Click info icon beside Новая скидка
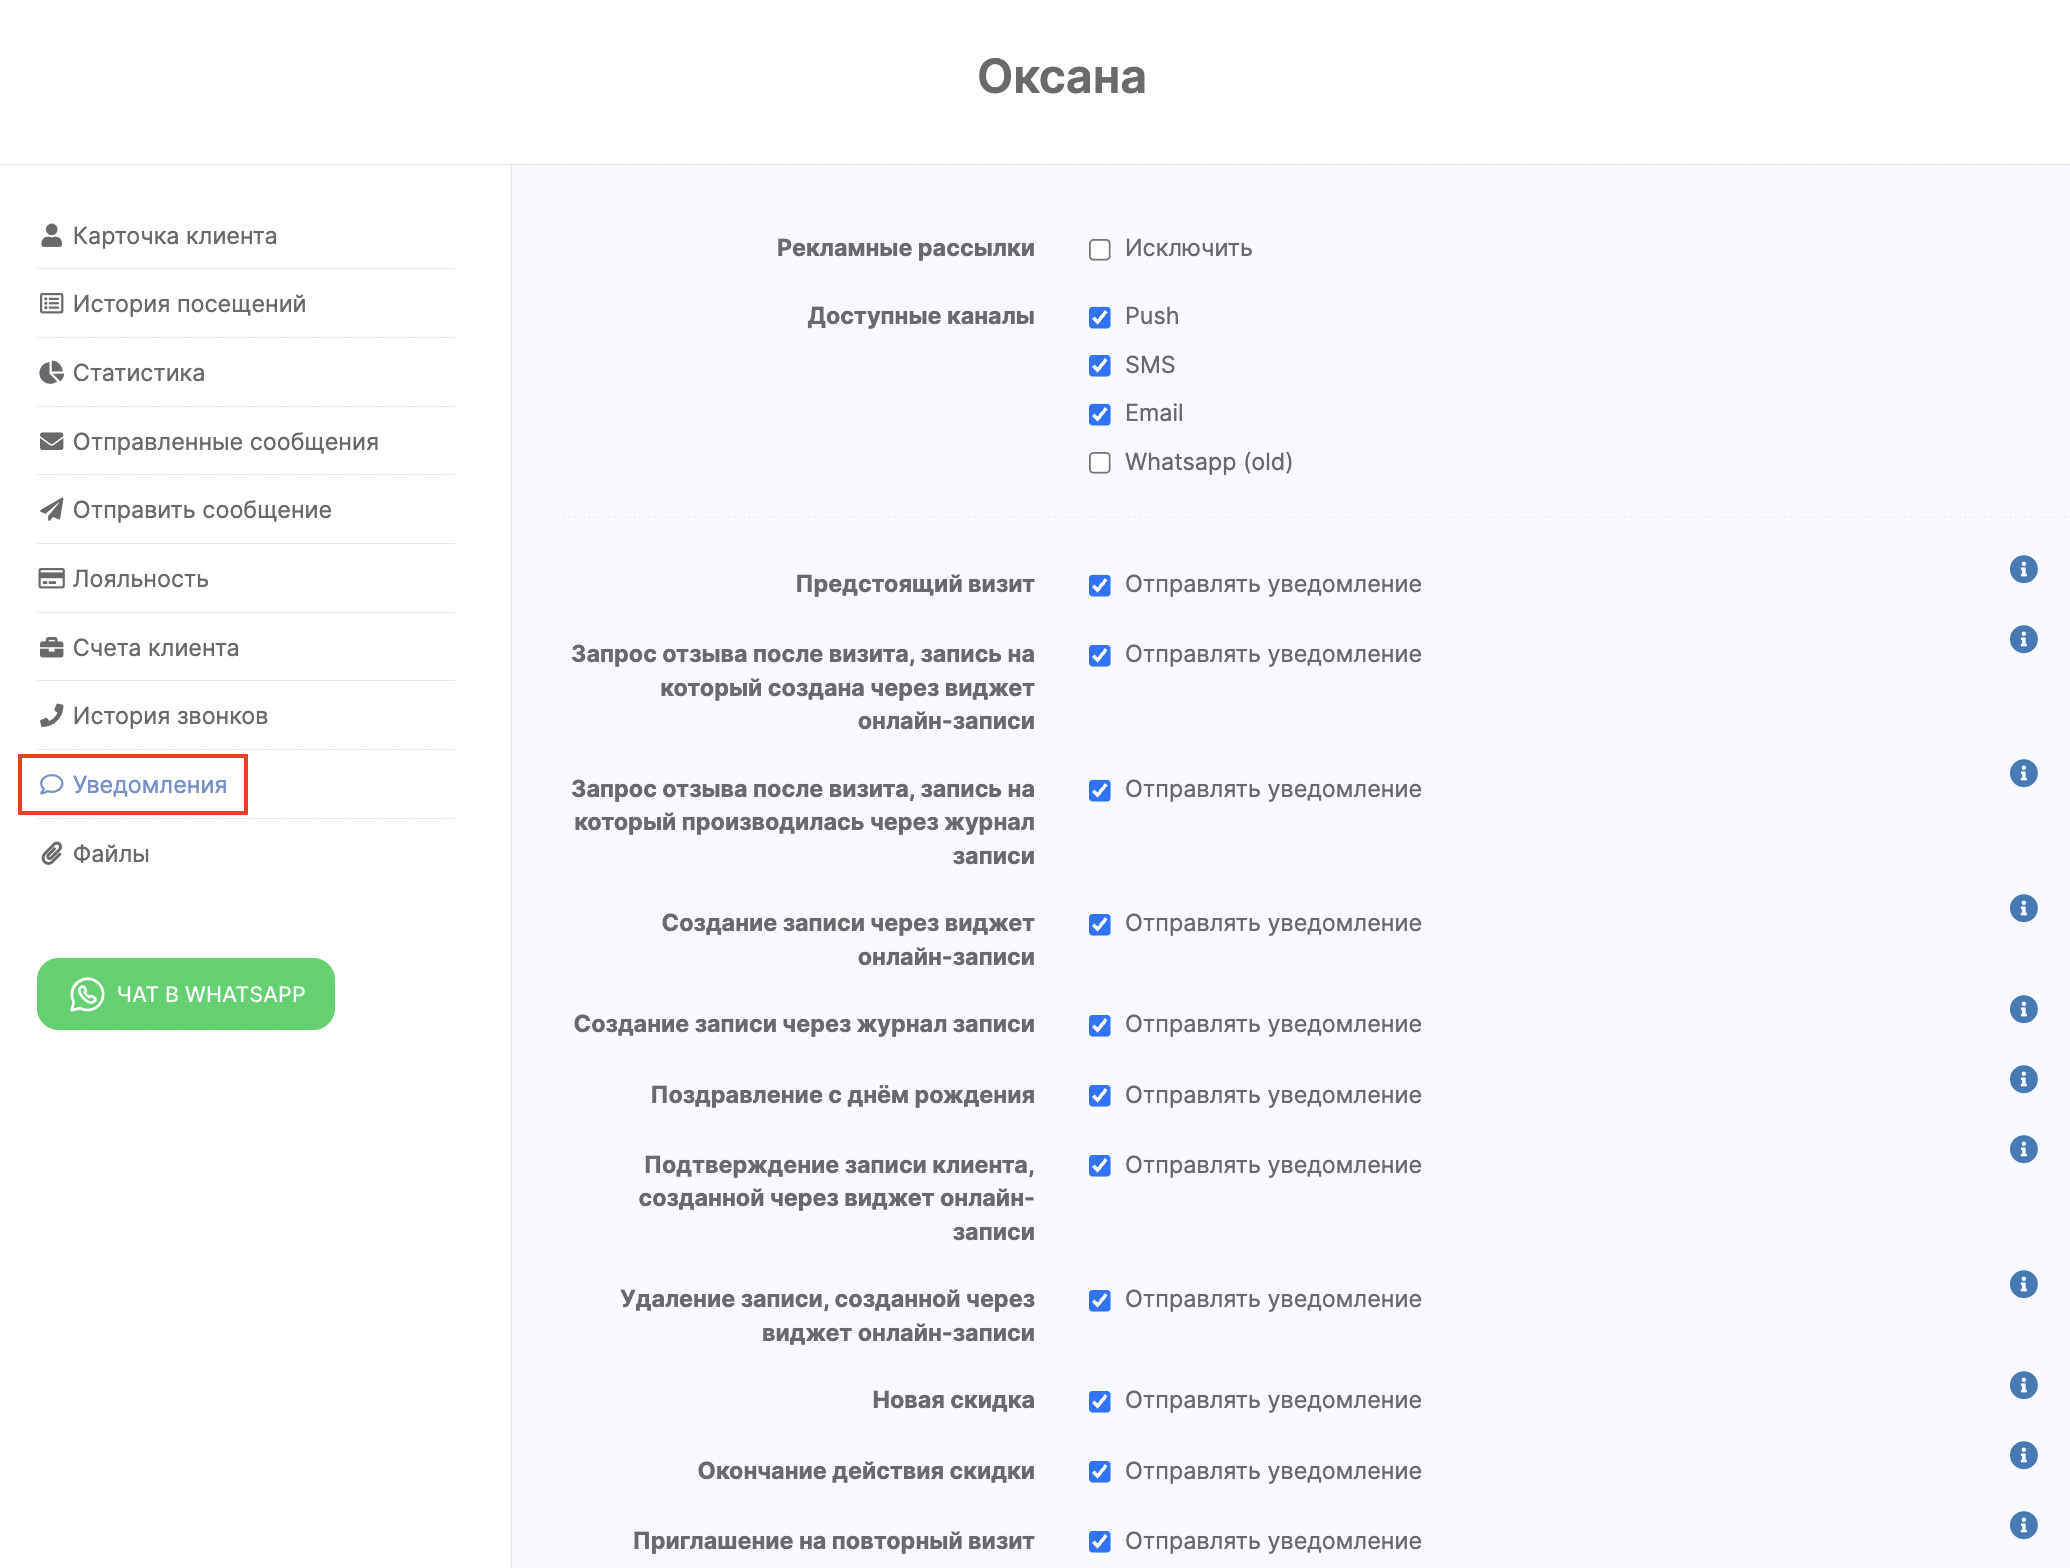2070x1568 pixels. click(2023, 1385)
